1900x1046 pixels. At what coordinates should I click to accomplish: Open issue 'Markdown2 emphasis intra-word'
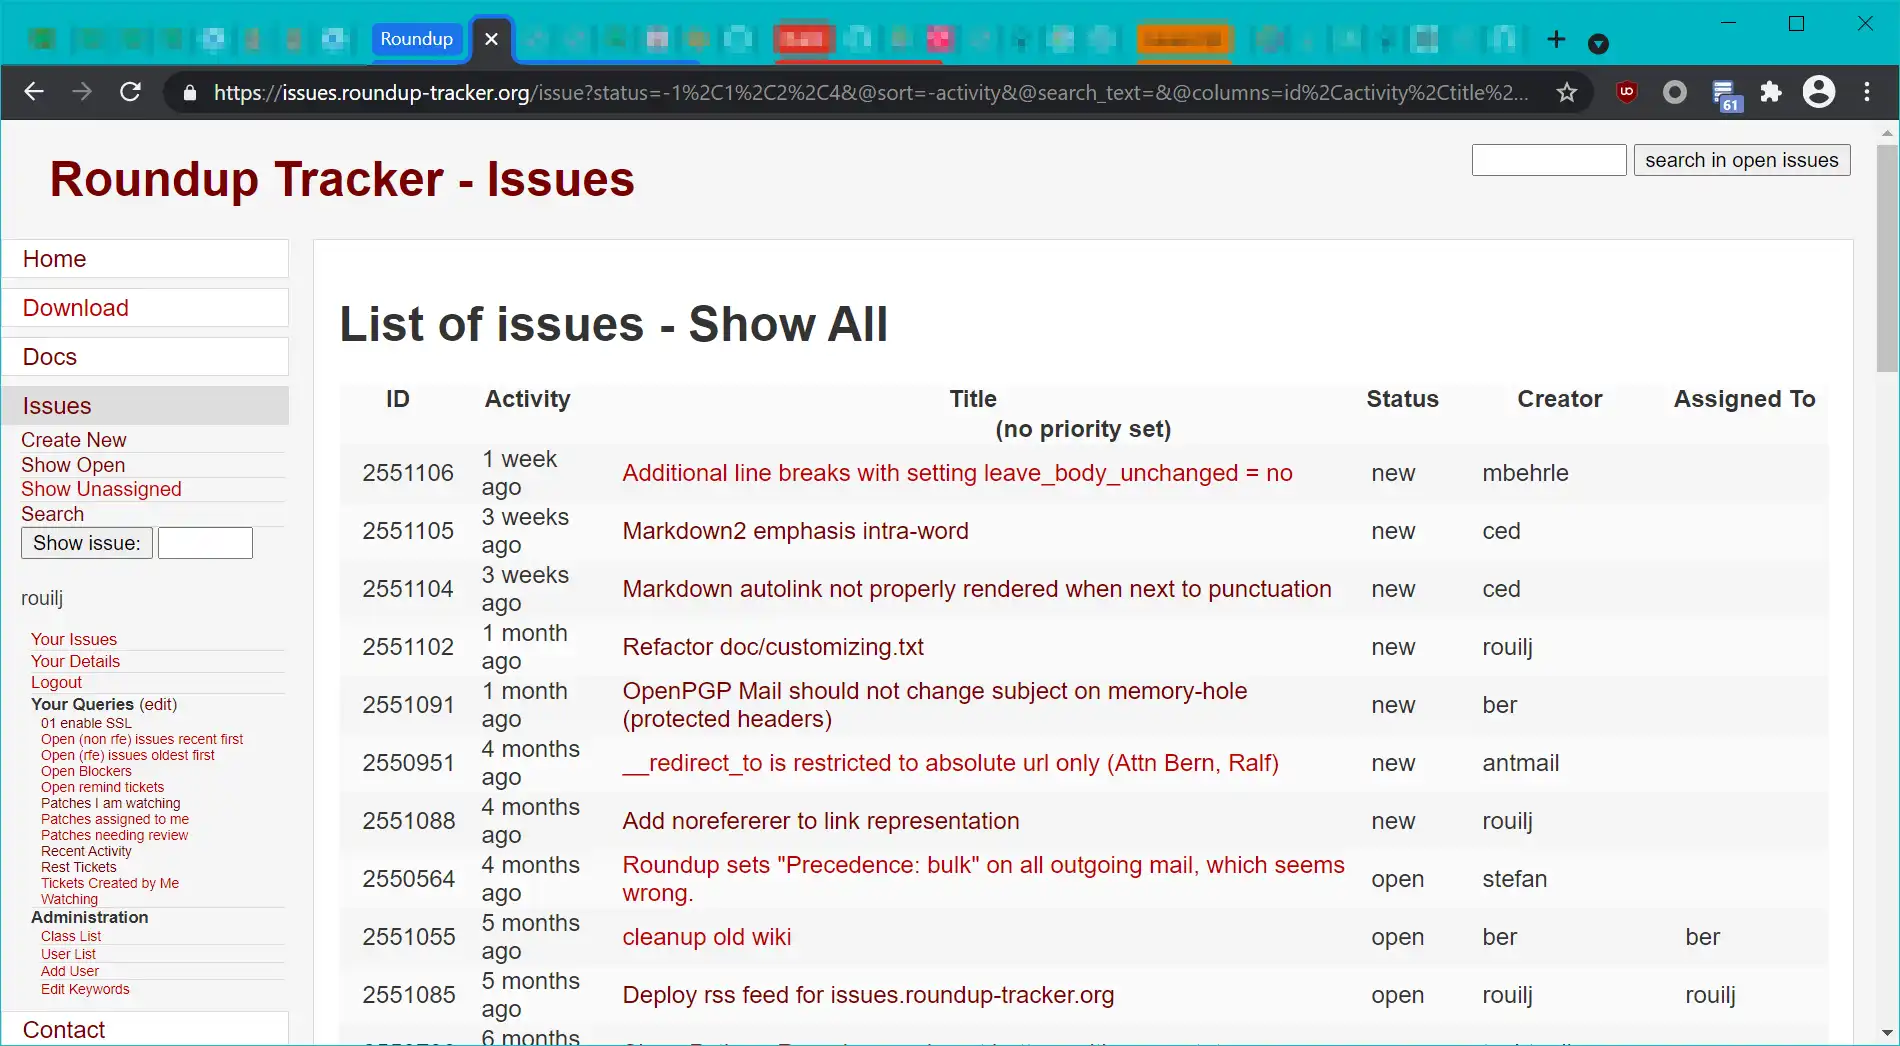[795, 531]
